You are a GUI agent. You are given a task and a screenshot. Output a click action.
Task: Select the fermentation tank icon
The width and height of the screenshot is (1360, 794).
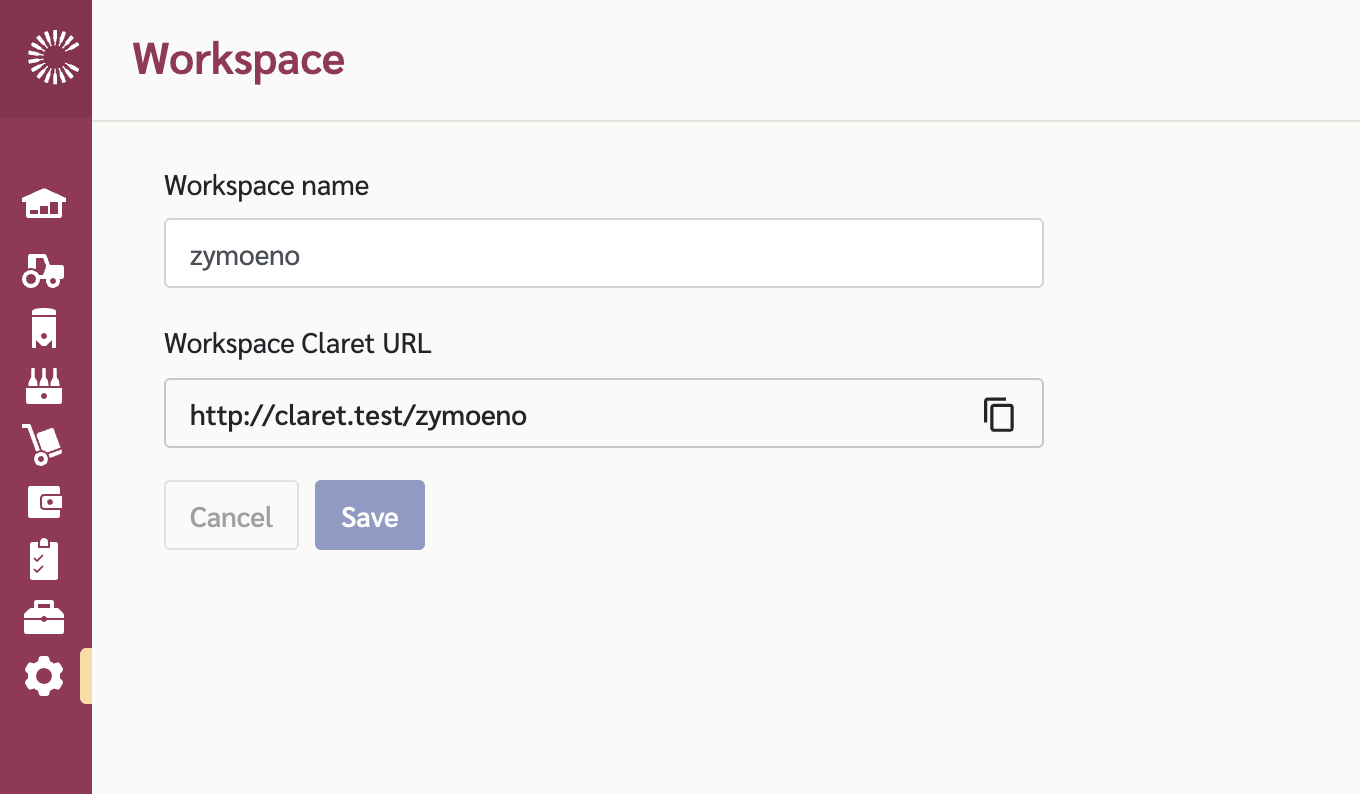point(44,328)
